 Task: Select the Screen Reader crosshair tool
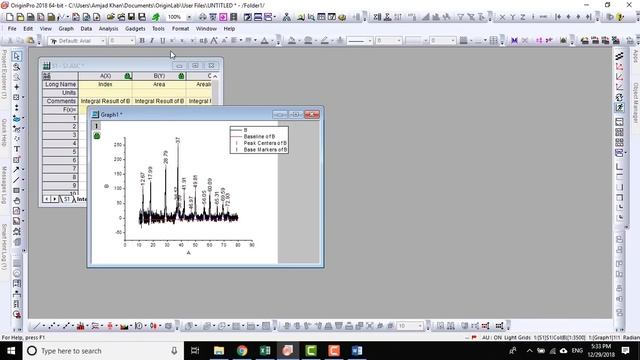[17, 87]
